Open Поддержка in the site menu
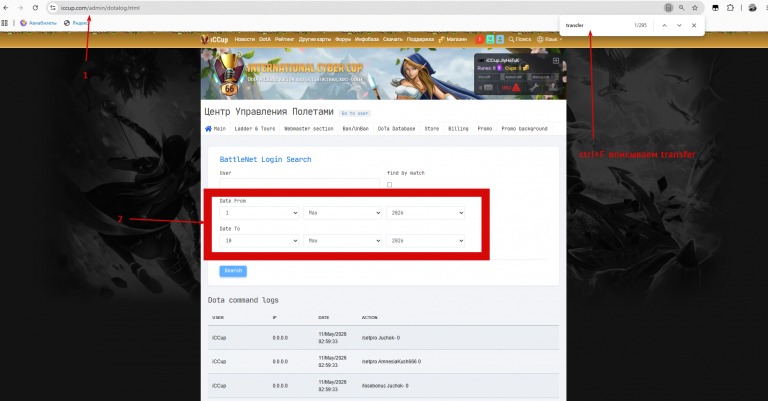This screenshot has width=768, height=401. pos(420,39)
